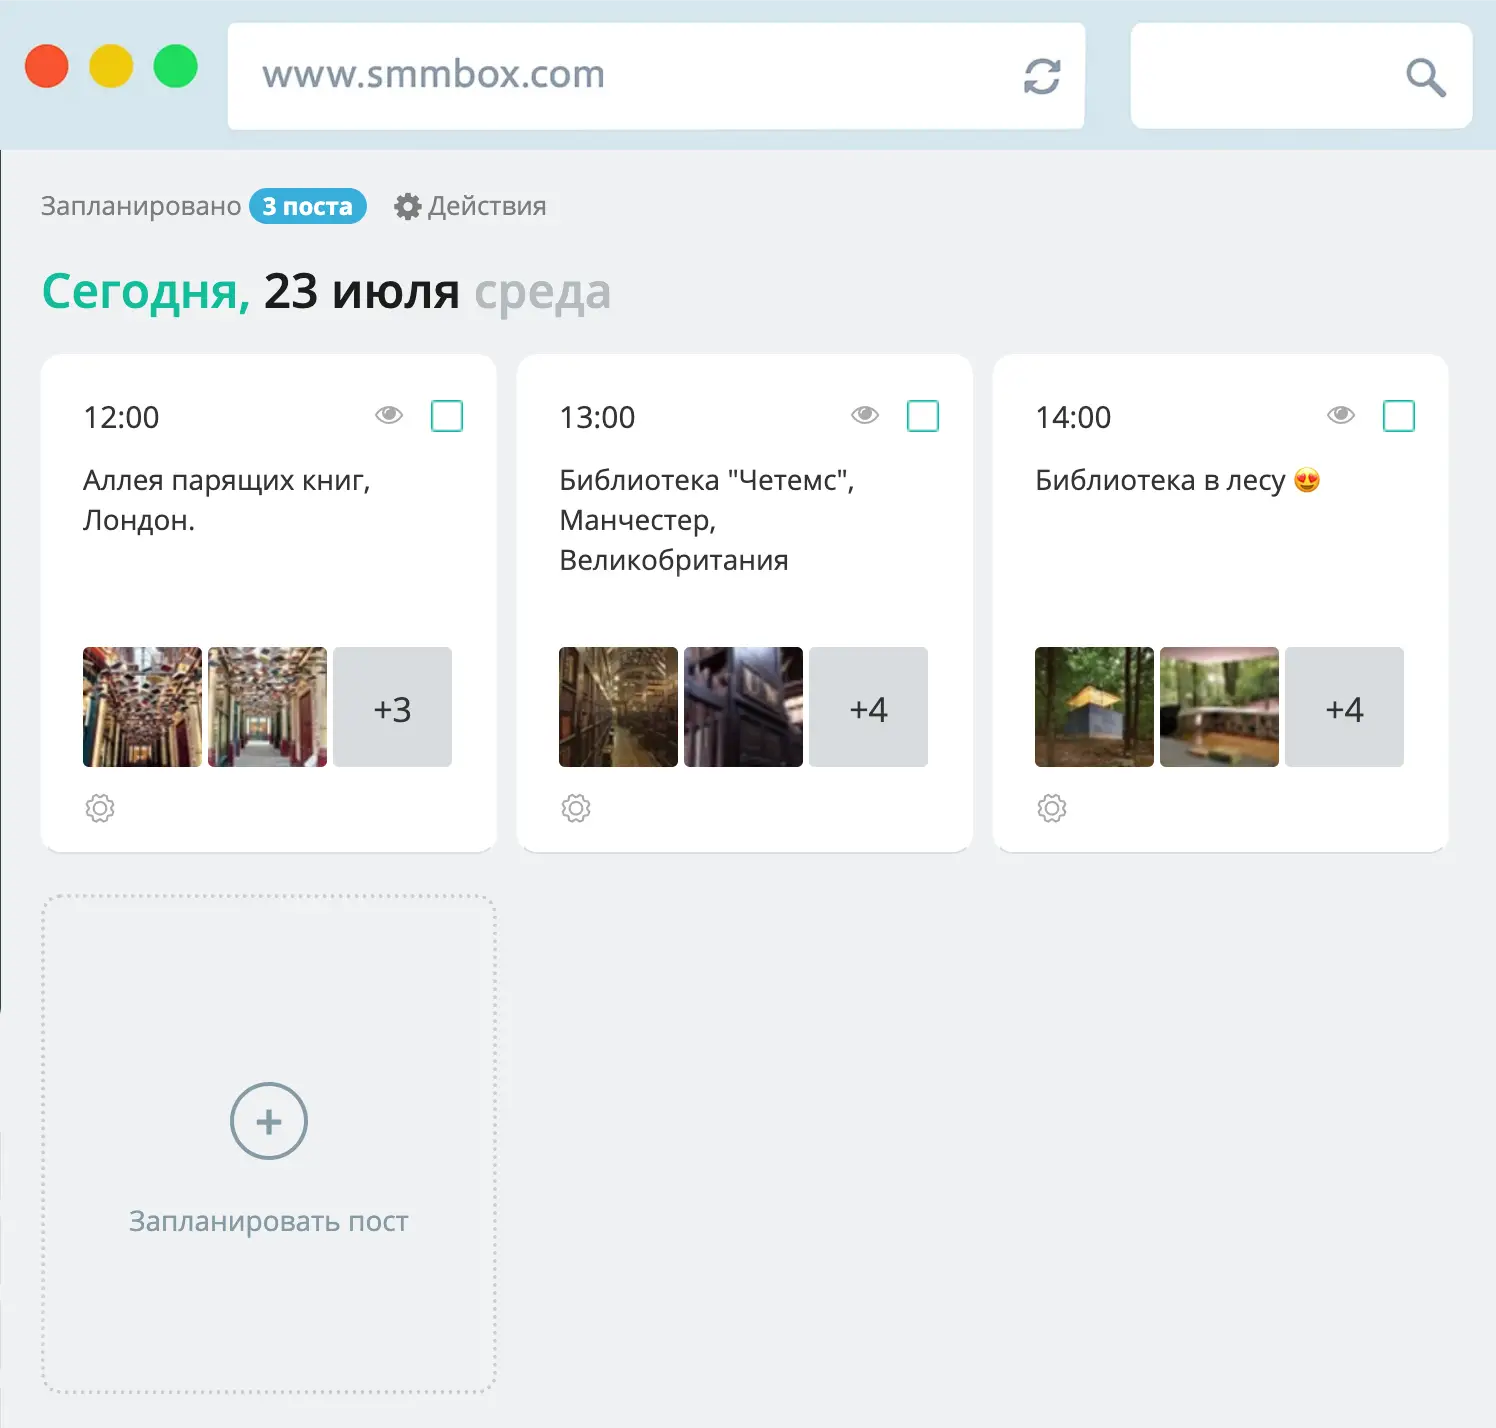Screen dimensions: 1496x1428
Task: Open the 3 поста counter badge
Action: [x=307, y=206]
